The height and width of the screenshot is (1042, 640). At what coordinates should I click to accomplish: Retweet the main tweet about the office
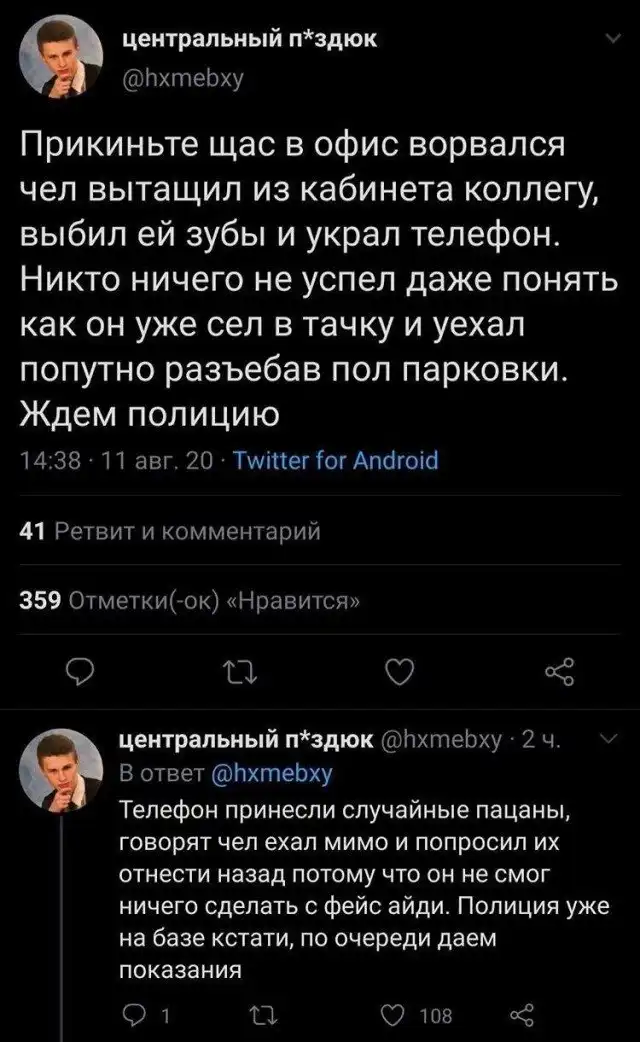click(x=237, y=674)
